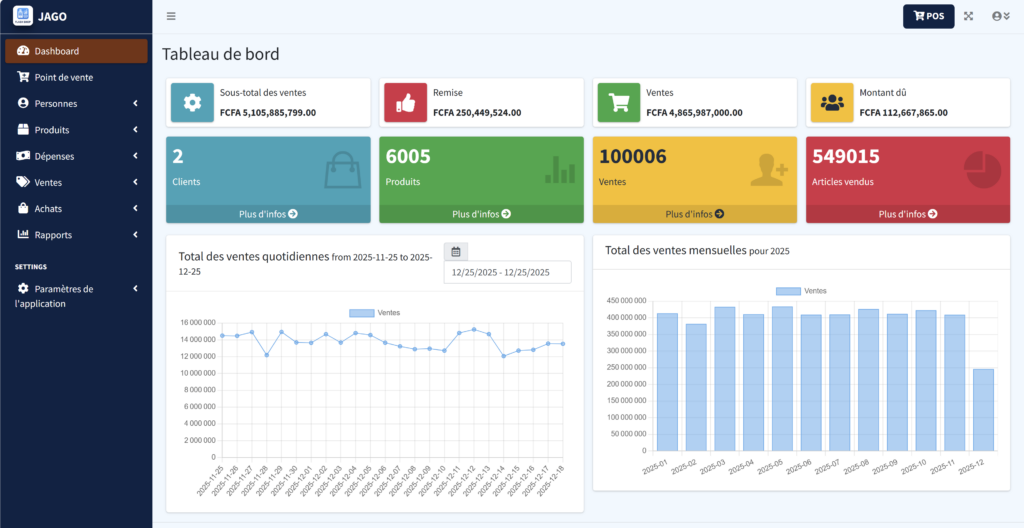Click the hamburger sidebar toggle icon
Viewport: 1024px width, 528px height.
pyautogui.click(x=171, y=16)
